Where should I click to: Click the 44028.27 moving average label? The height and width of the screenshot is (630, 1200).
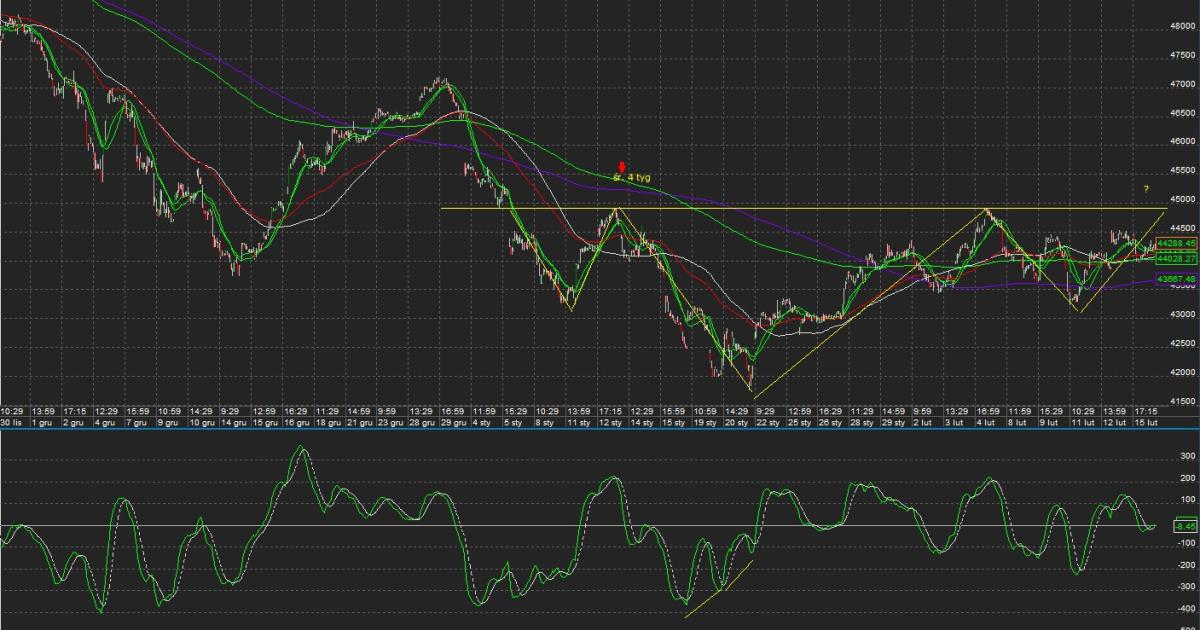(1176, 258)
